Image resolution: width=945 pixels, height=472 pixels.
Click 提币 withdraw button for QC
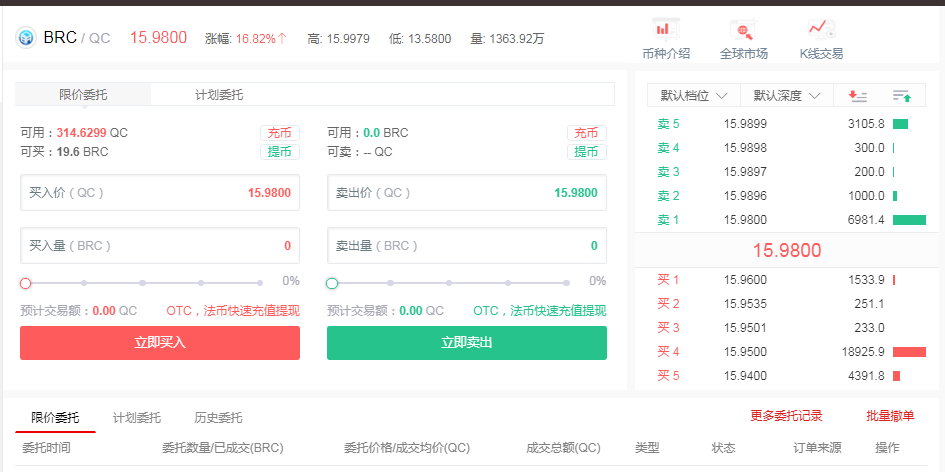(280, 152)
